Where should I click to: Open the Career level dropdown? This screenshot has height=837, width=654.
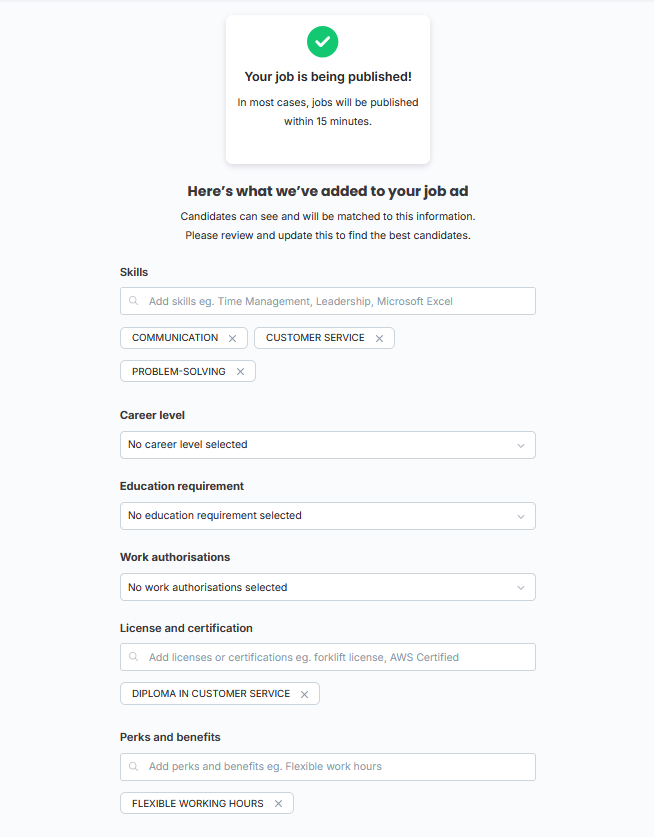328,445
